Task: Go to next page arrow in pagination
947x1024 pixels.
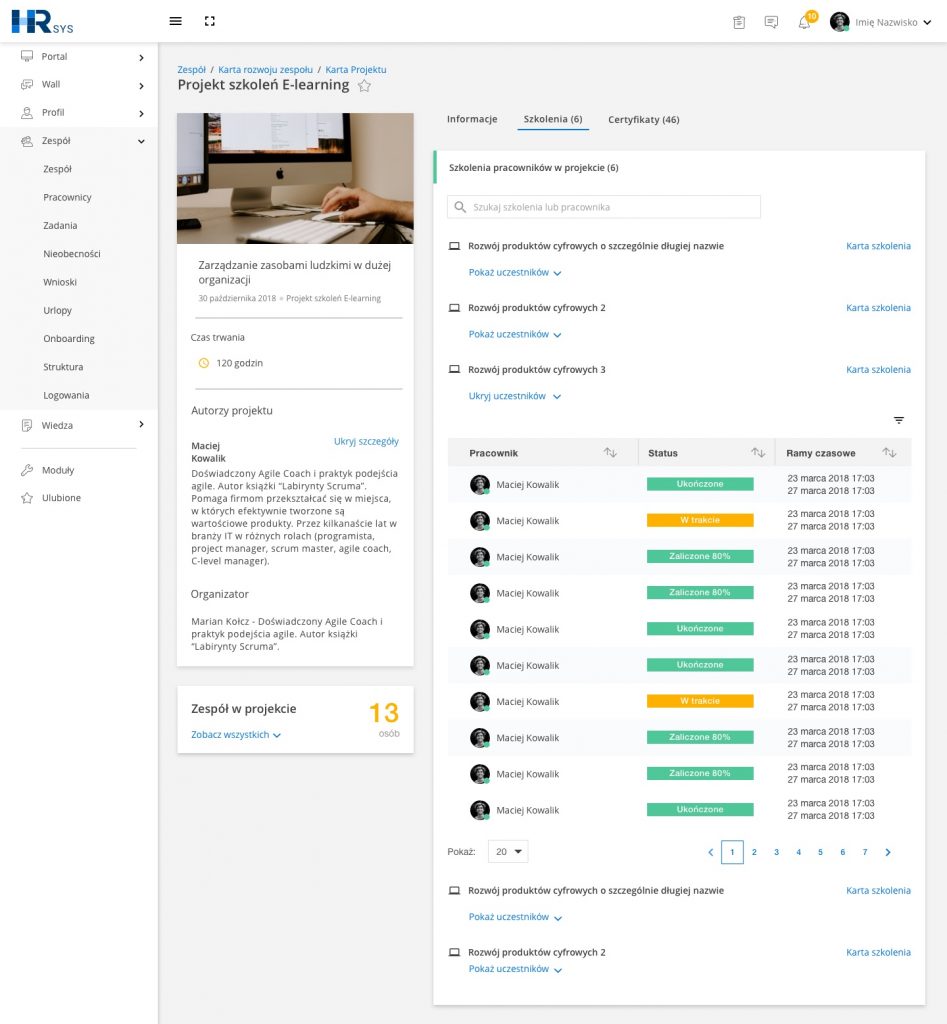Action: [x=888, y=852]
